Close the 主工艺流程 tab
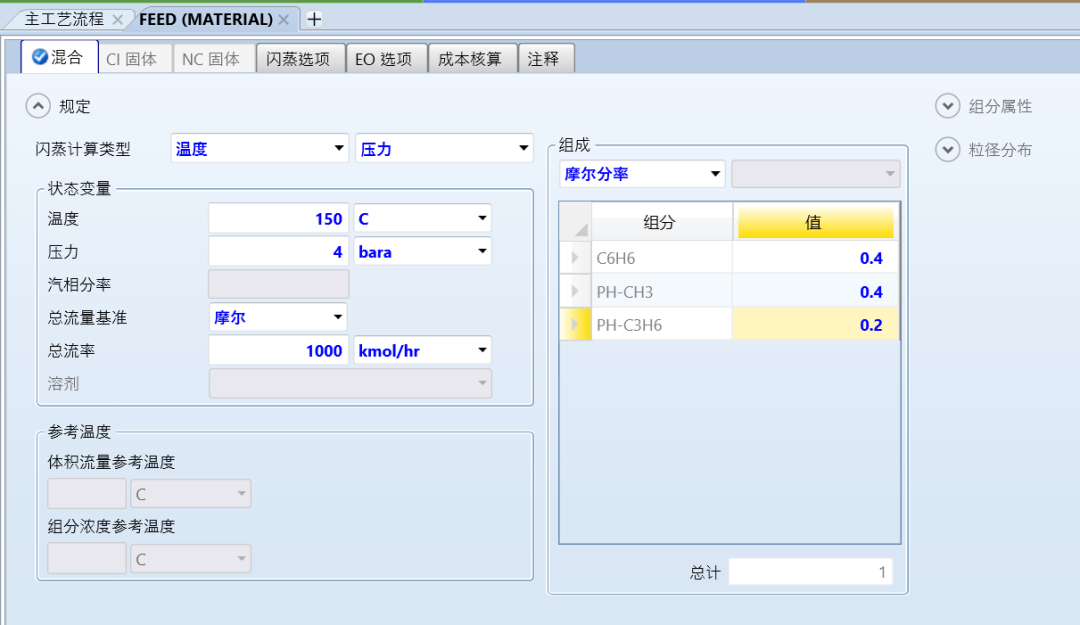Screen dimensions: 1080x625 (118, 19)
